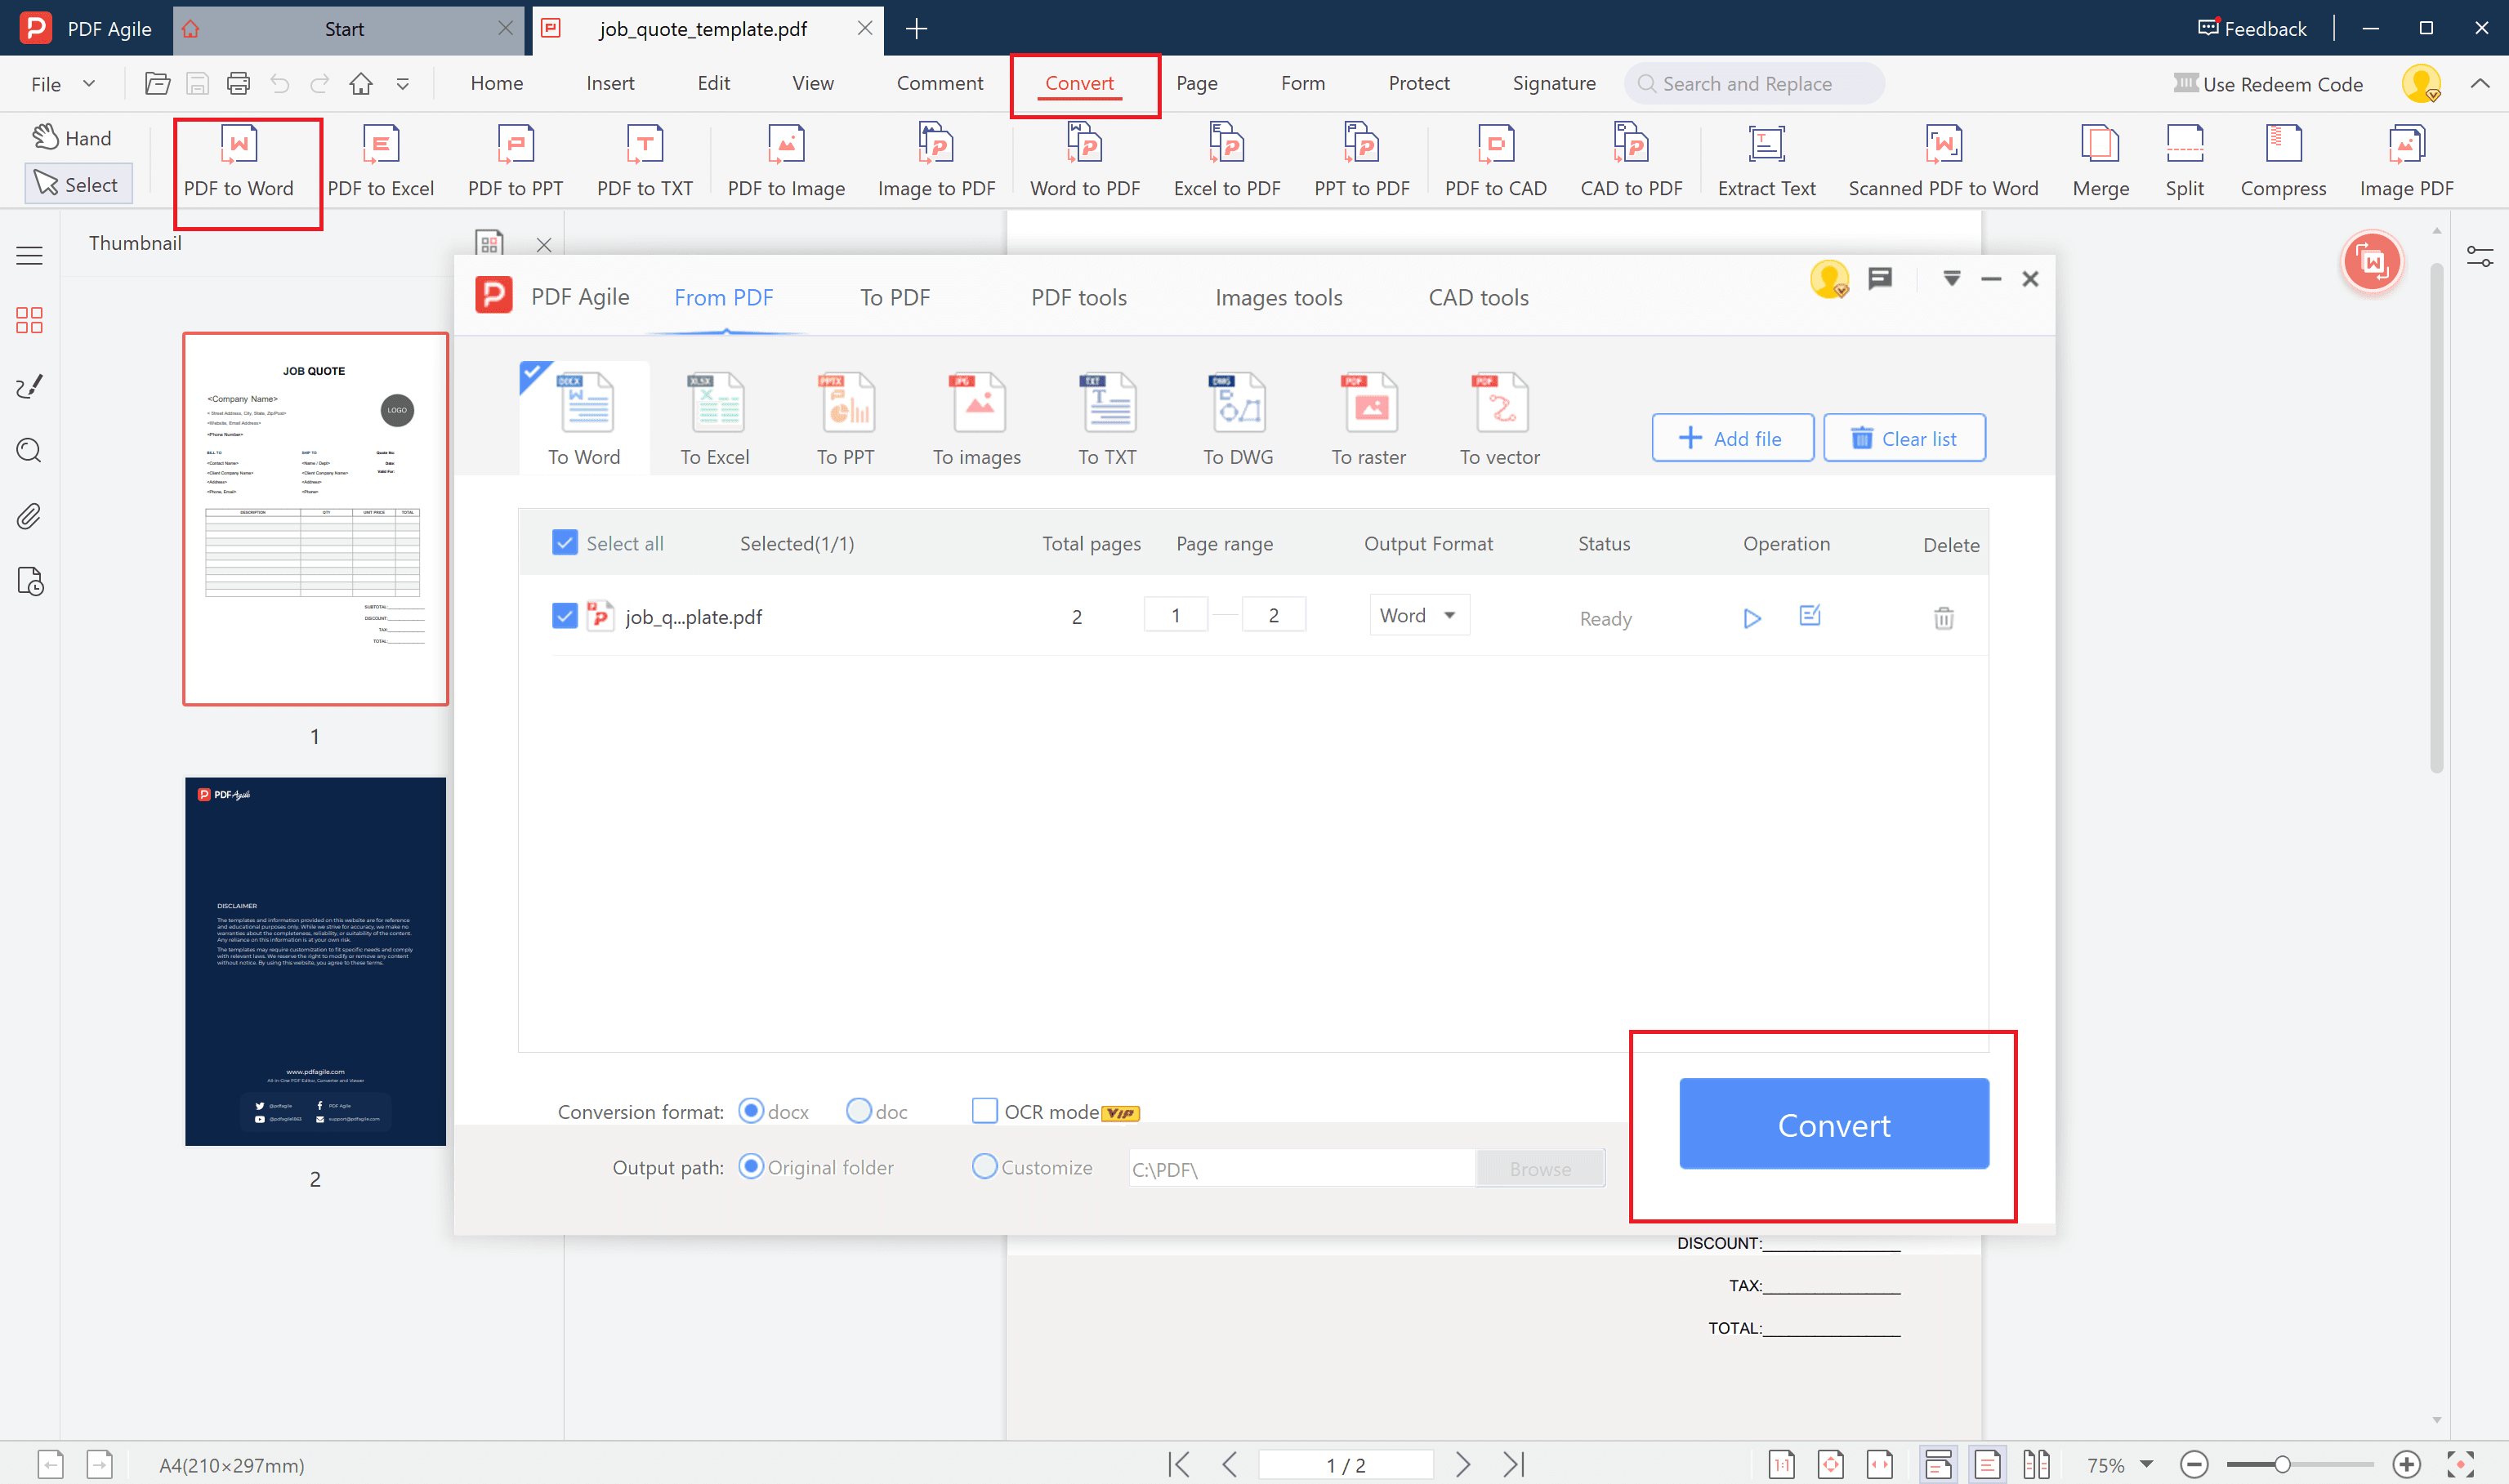The width and height of the screenshot is (2509, 1484).
Task: Enable the OCR mode checkbox
Action: pyautogui.click(x=984, y=1111)
